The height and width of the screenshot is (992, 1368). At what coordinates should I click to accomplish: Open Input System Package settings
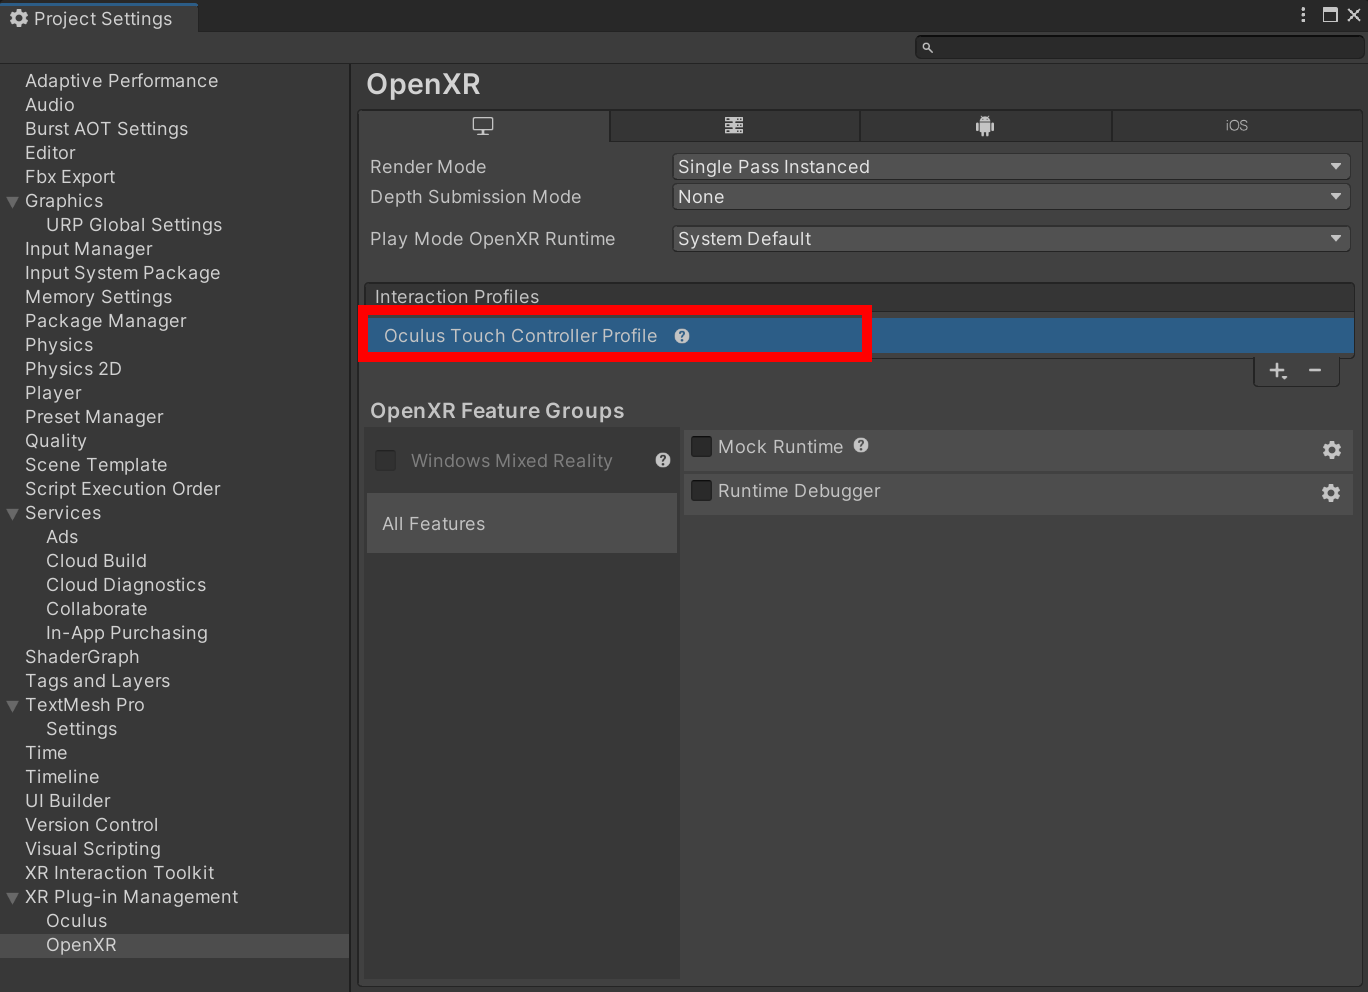pos(122,273)
